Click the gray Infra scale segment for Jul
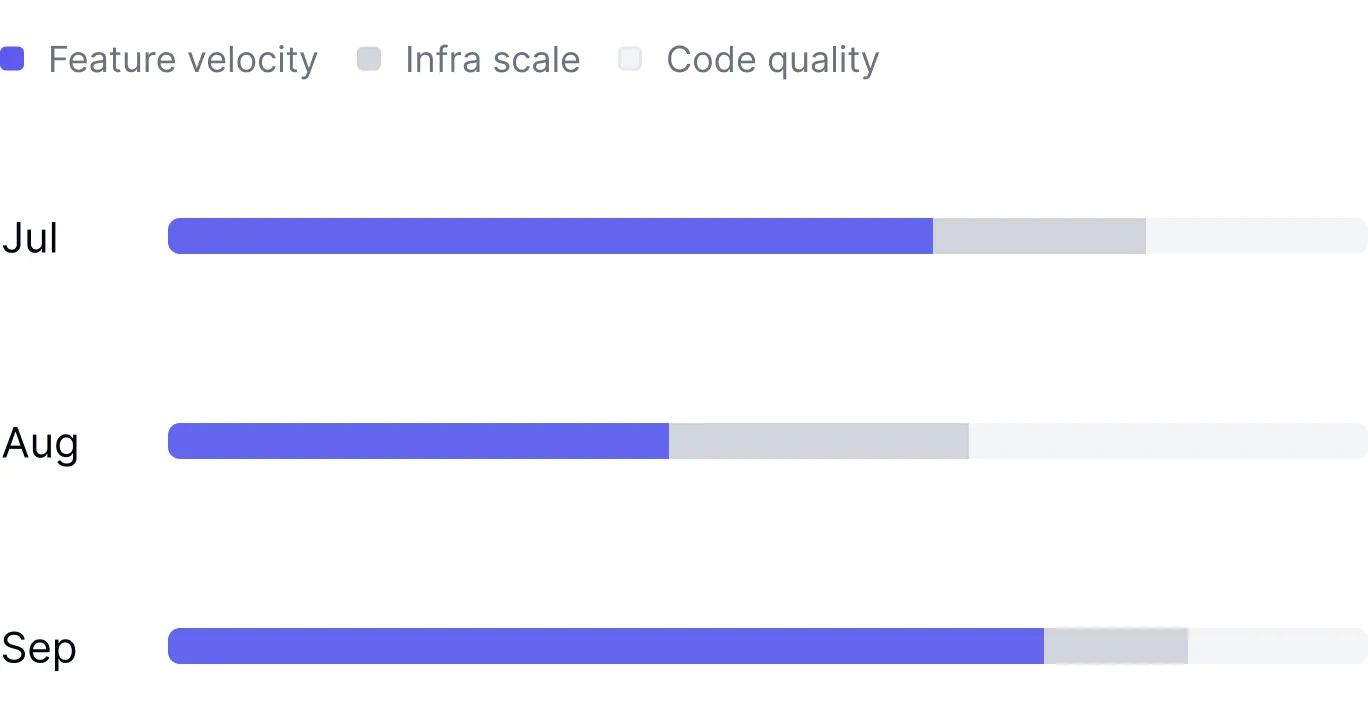Image resolution: width=1368 pixels, height=708 pixels. [1039, 236]
